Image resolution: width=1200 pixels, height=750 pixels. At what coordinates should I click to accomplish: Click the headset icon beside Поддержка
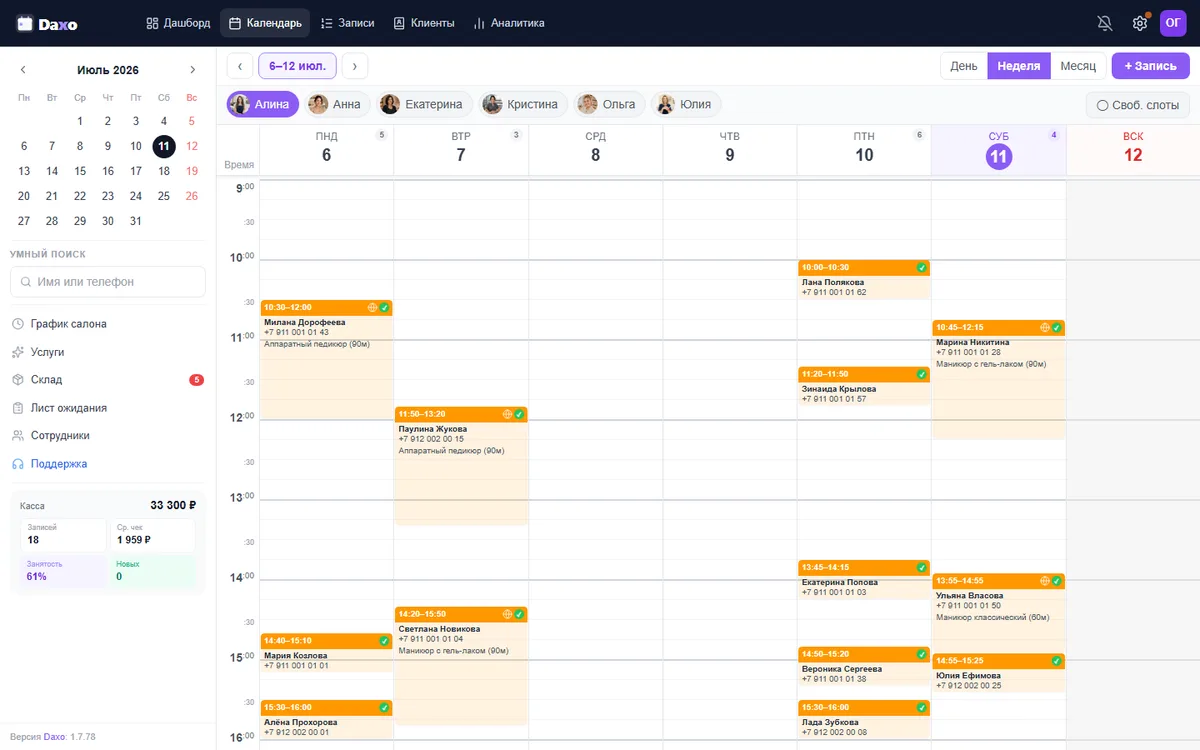click(x=18, y=464)
